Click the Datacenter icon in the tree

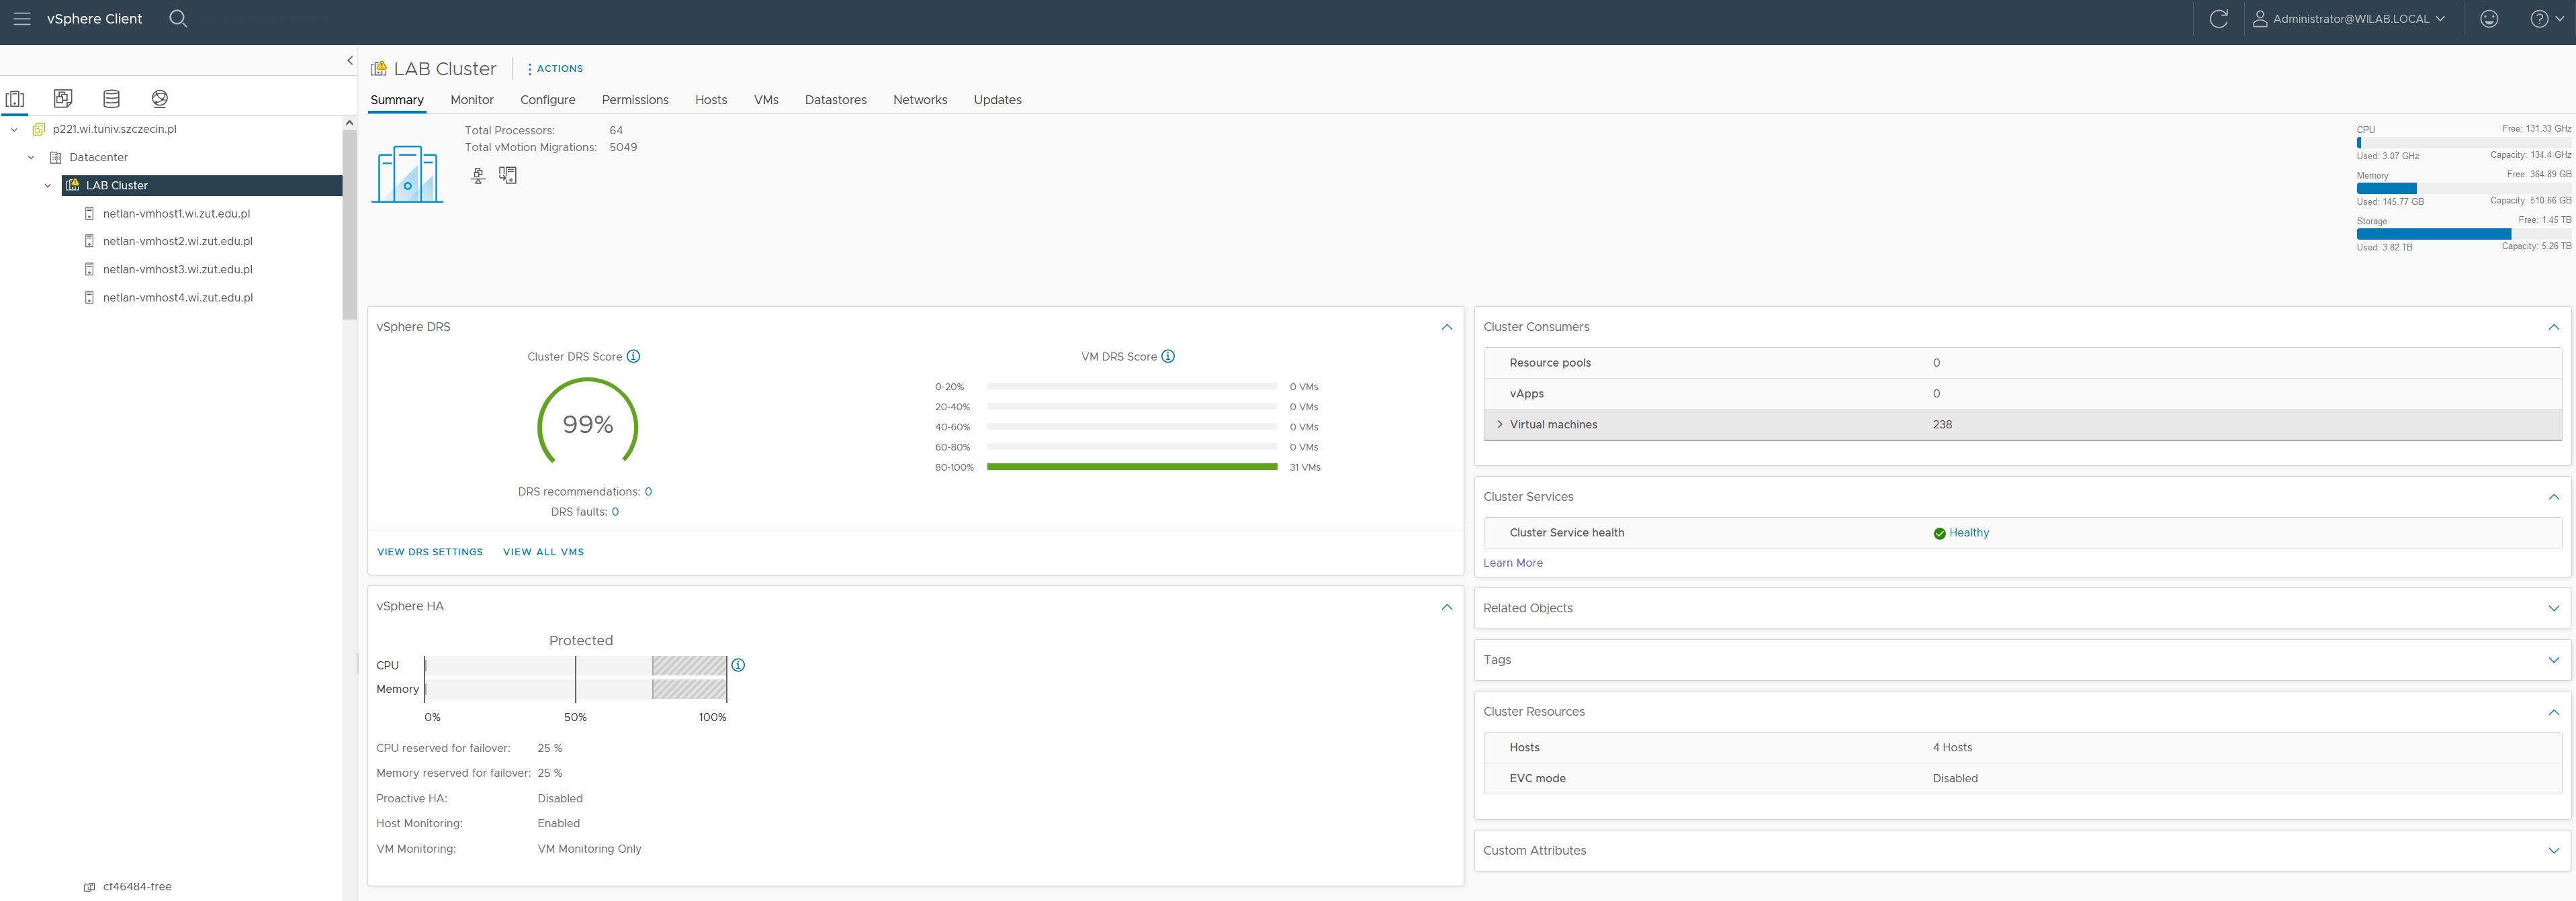tap(56, 157)
